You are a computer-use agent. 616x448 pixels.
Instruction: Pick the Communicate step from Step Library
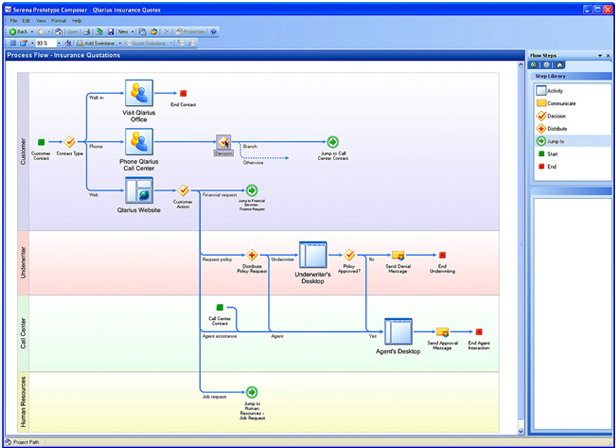[x=556, y=103]
